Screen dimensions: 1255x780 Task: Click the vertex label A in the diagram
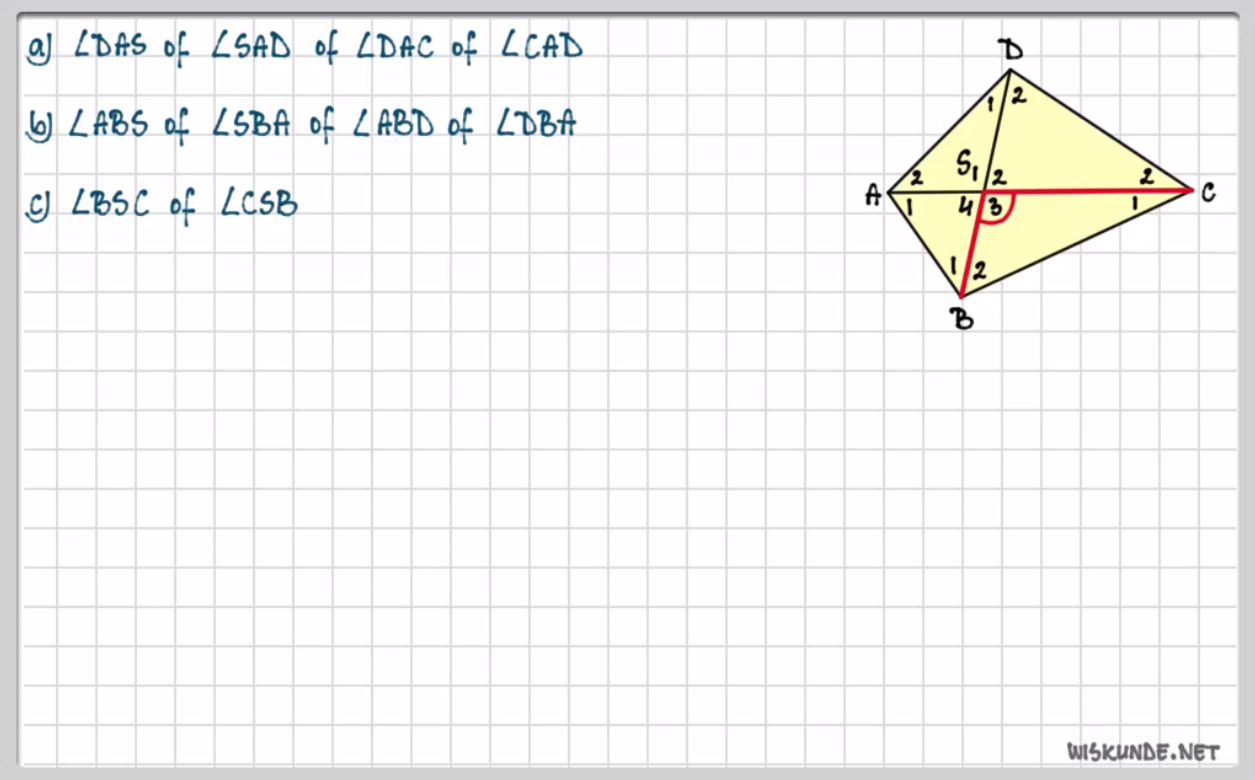(873, 196)
